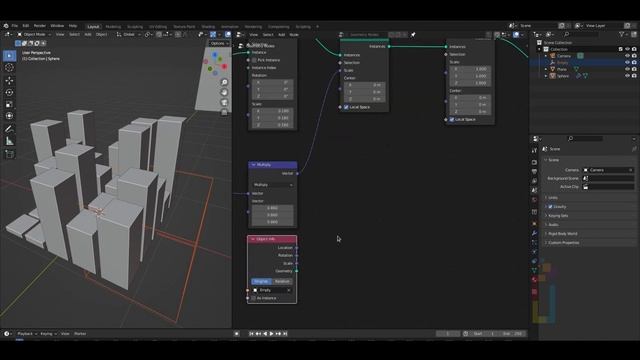640x360 pixels.
Task: Open the timeline Playback menu
Action: tap(27, 333)
